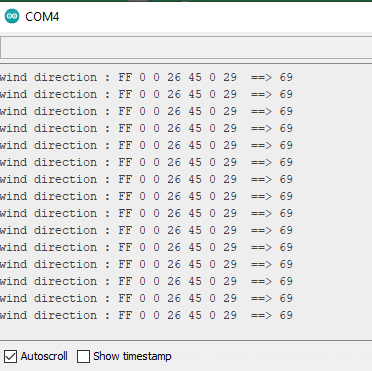
Task: Click the ==> arrow in the top output row
Action: click(261, 77)
